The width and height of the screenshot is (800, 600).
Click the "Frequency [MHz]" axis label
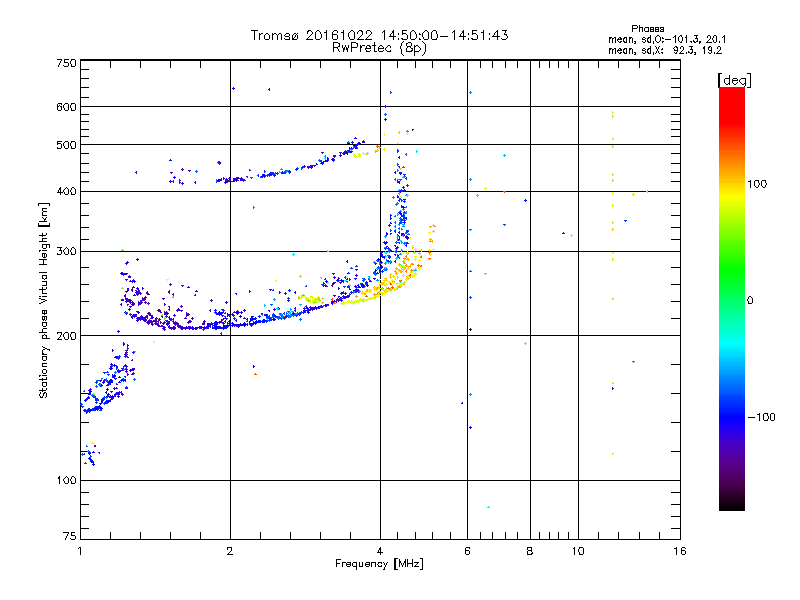379,563
